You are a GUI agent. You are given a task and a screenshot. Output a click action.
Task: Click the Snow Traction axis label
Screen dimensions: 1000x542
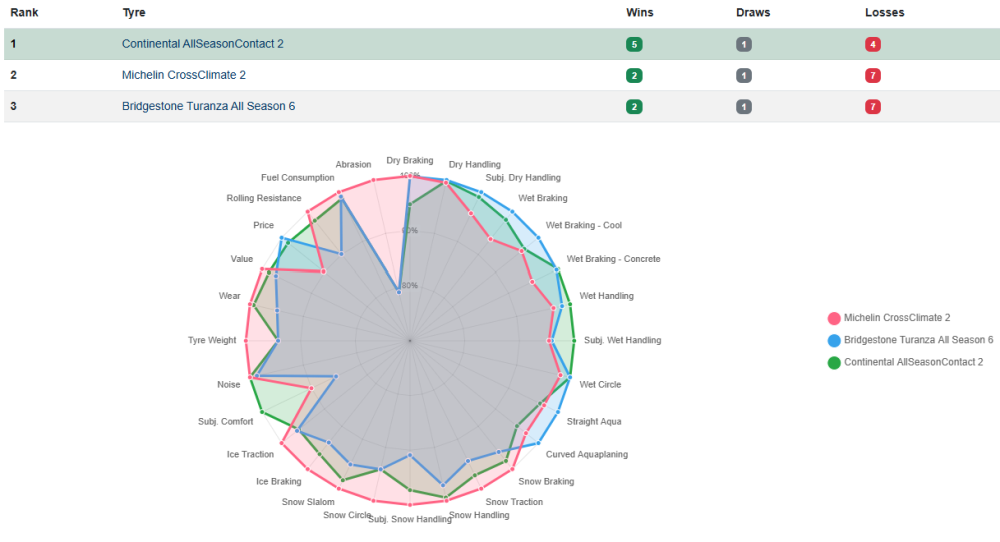click(x=514, y=502)
